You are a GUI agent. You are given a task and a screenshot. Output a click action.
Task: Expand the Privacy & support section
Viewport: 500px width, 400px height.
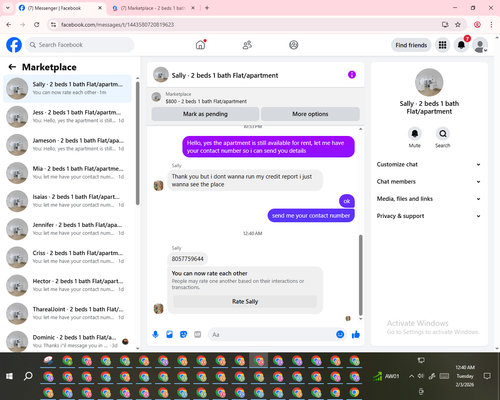[x=429, y=216]
